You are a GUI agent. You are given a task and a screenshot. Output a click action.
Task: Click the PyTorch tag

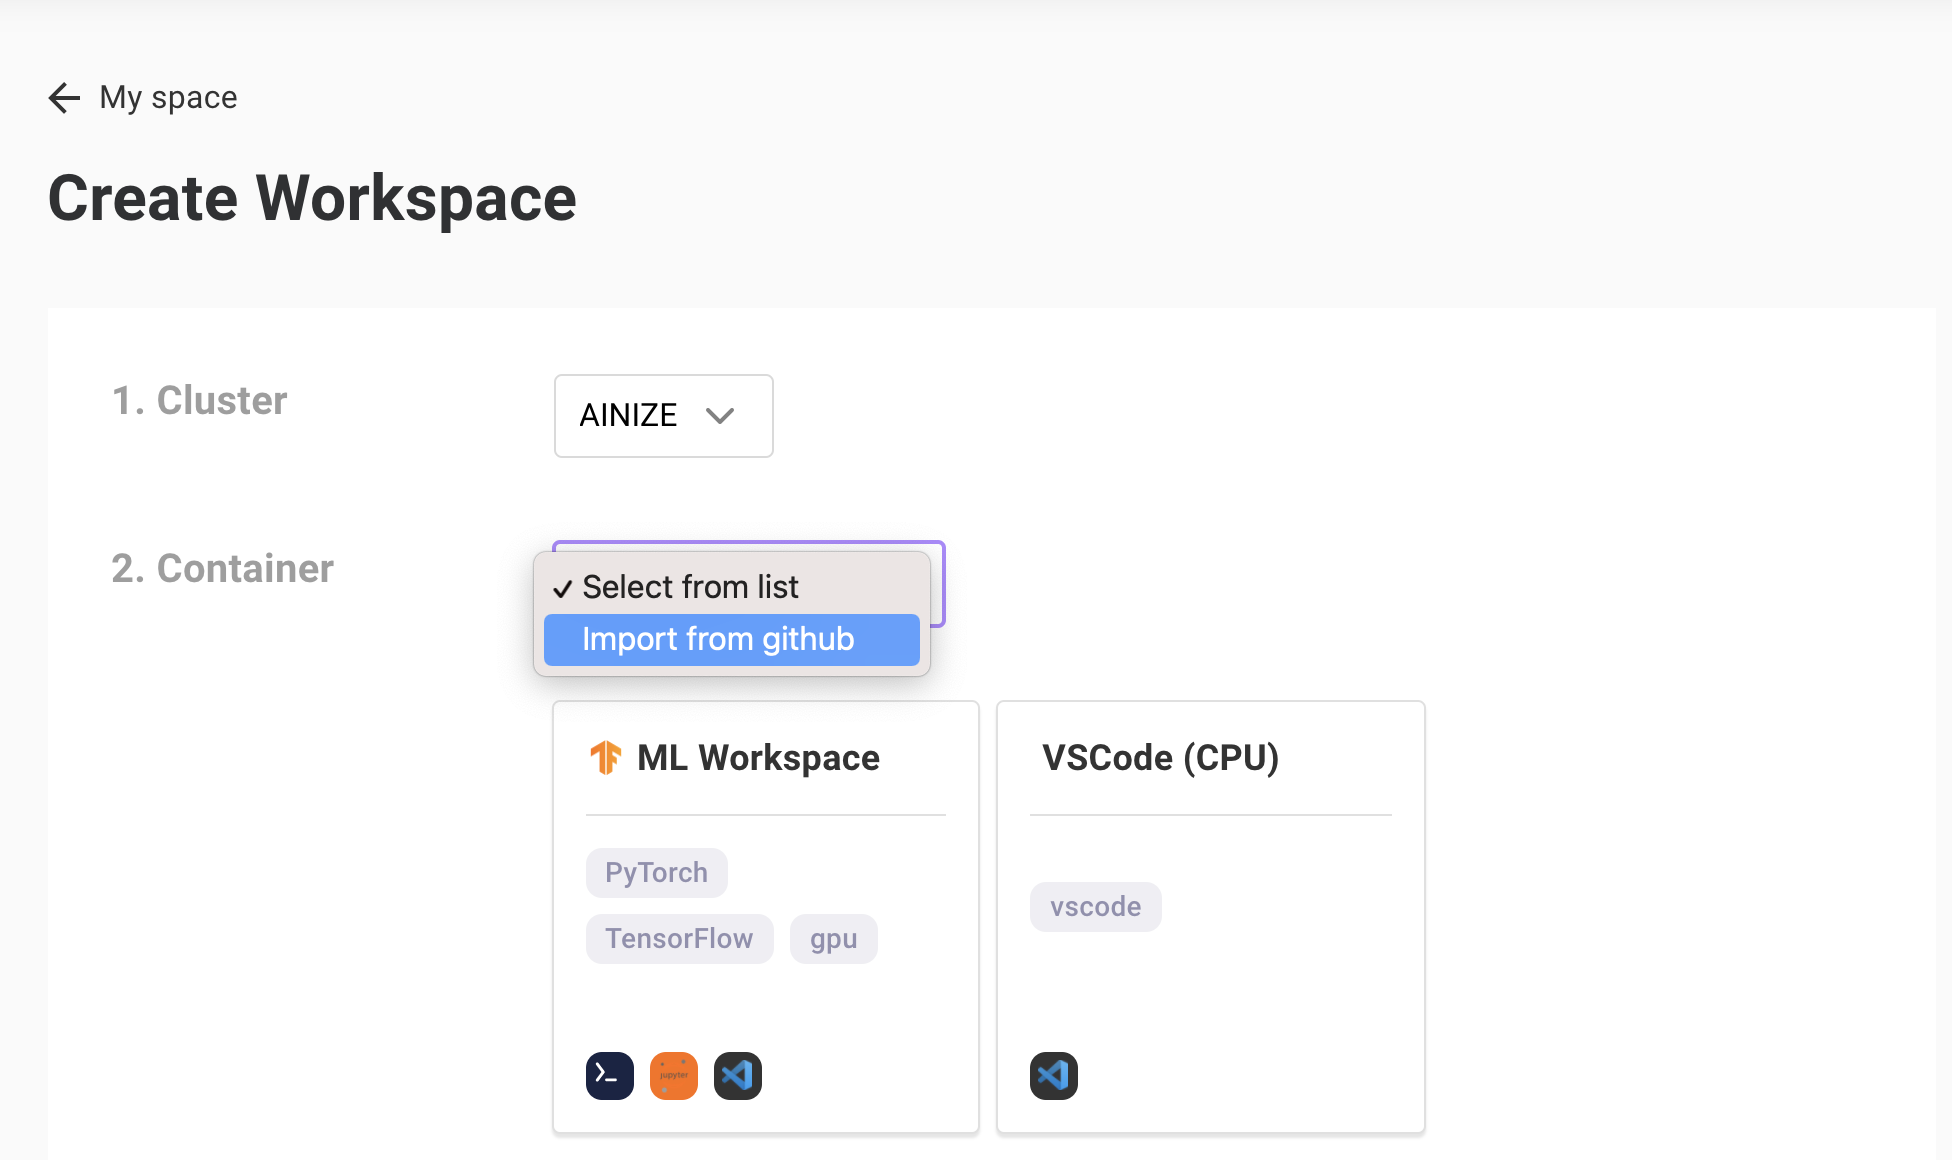(x=656, y=872)
